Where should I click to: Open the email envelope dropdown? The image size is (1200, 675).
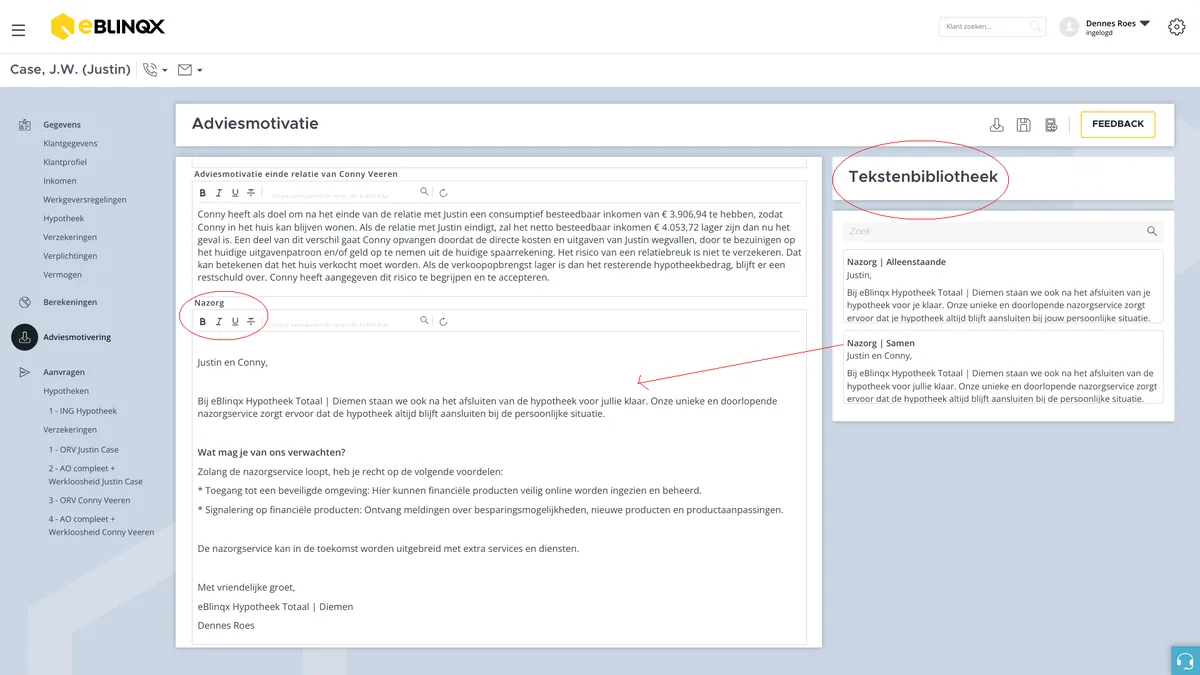click(x=190, y=70)
